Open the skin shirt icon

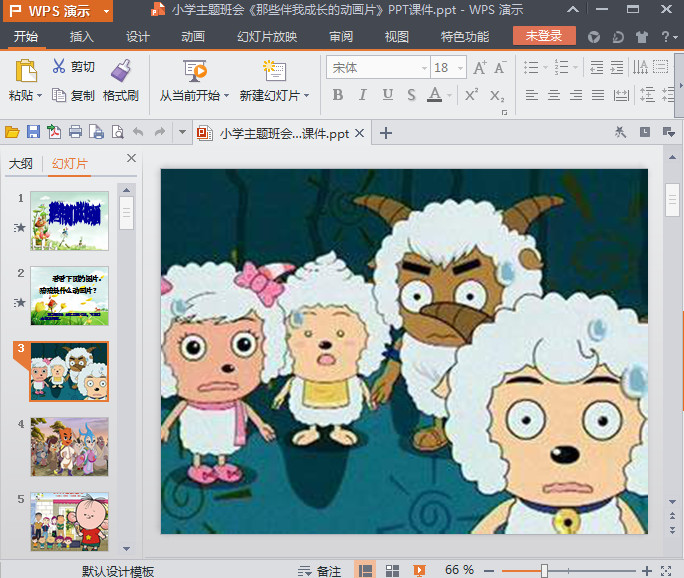click(x=641, y=37)
